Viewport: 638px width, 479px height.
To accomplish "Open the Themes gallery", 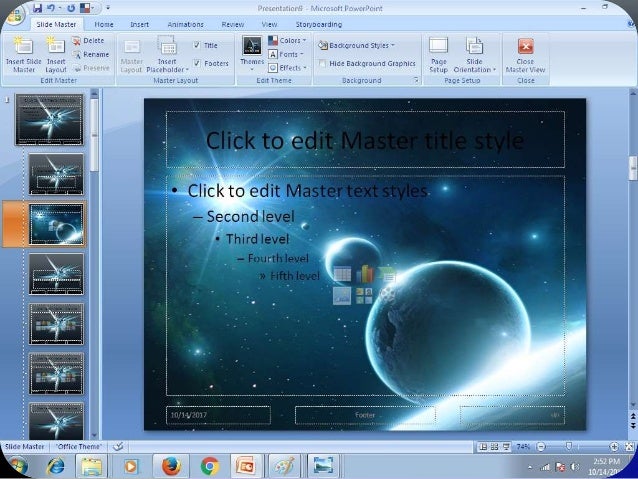I will [x=252, y=53].
